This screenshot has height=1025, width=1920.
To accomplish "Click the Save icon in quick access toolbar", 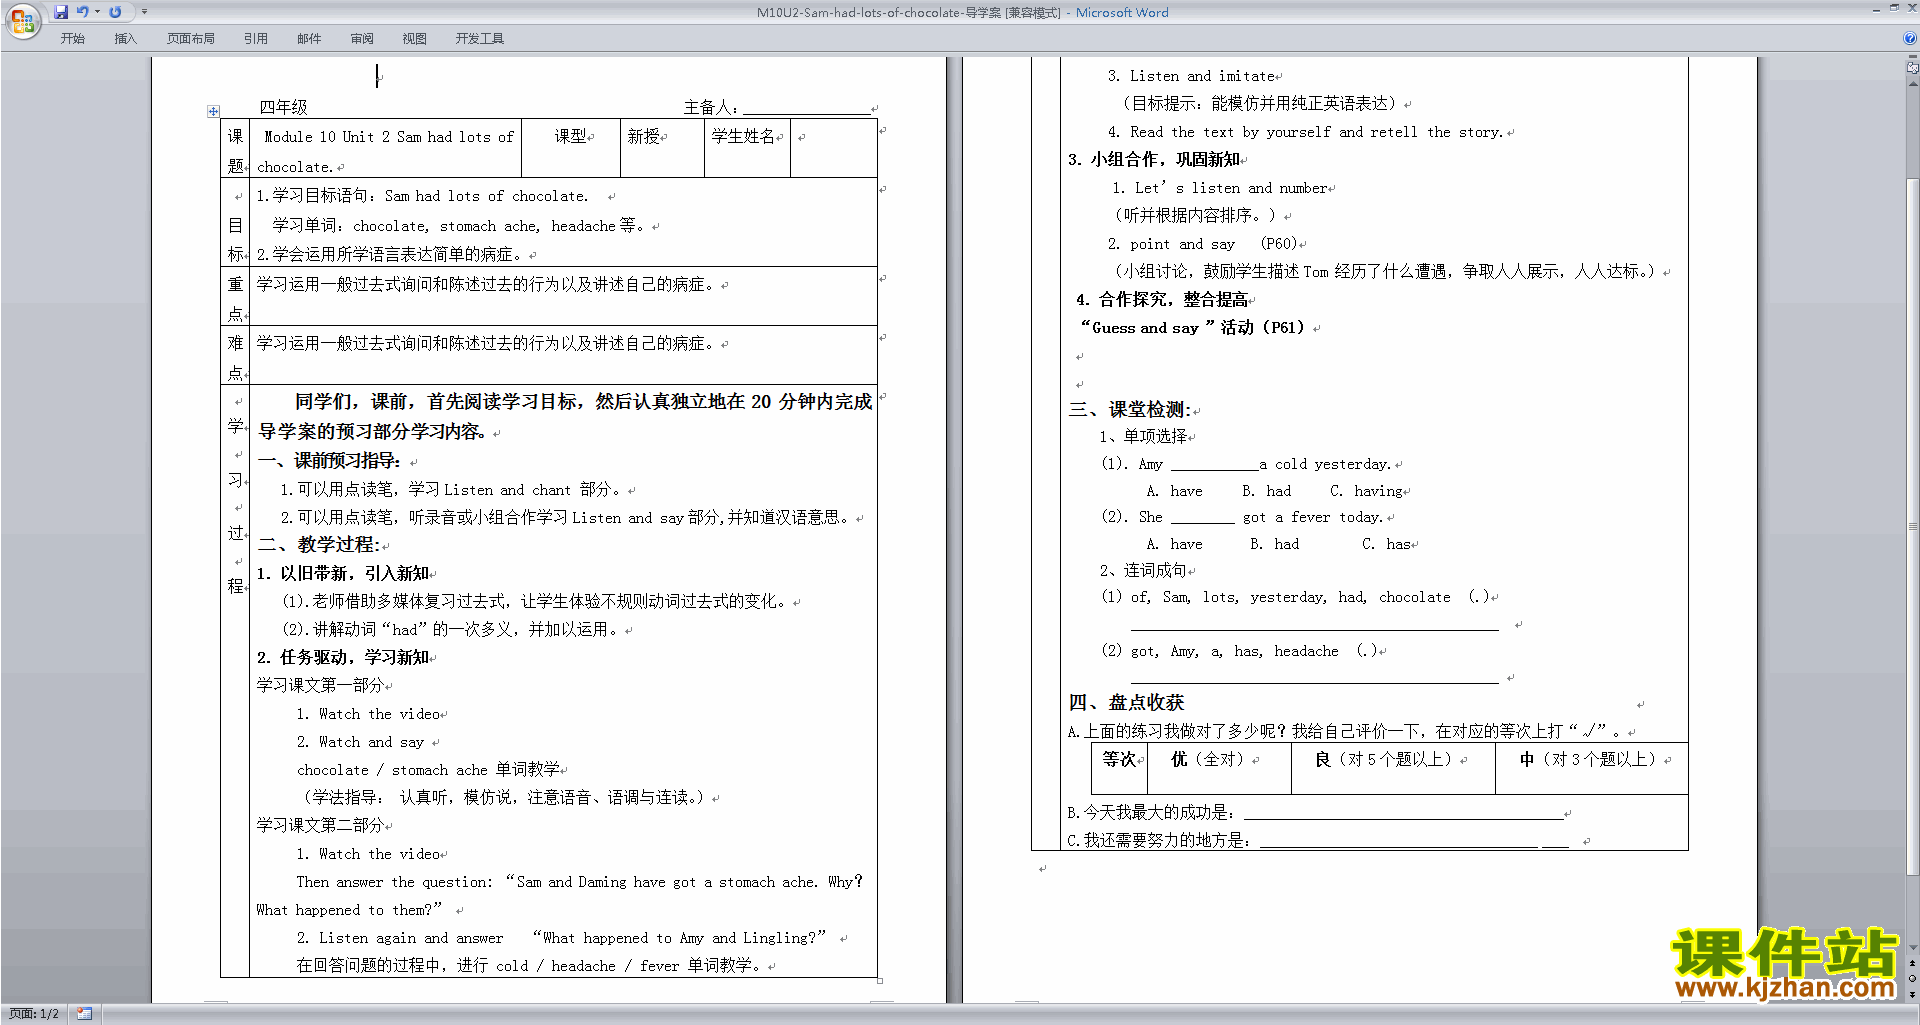I will (61, 12).
